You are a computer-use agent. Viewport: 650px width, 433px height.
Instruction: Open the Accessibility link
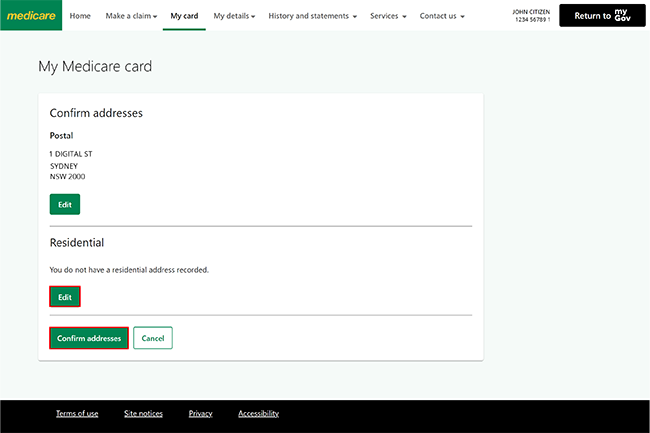pyautogui.click(x=258, y=413)
